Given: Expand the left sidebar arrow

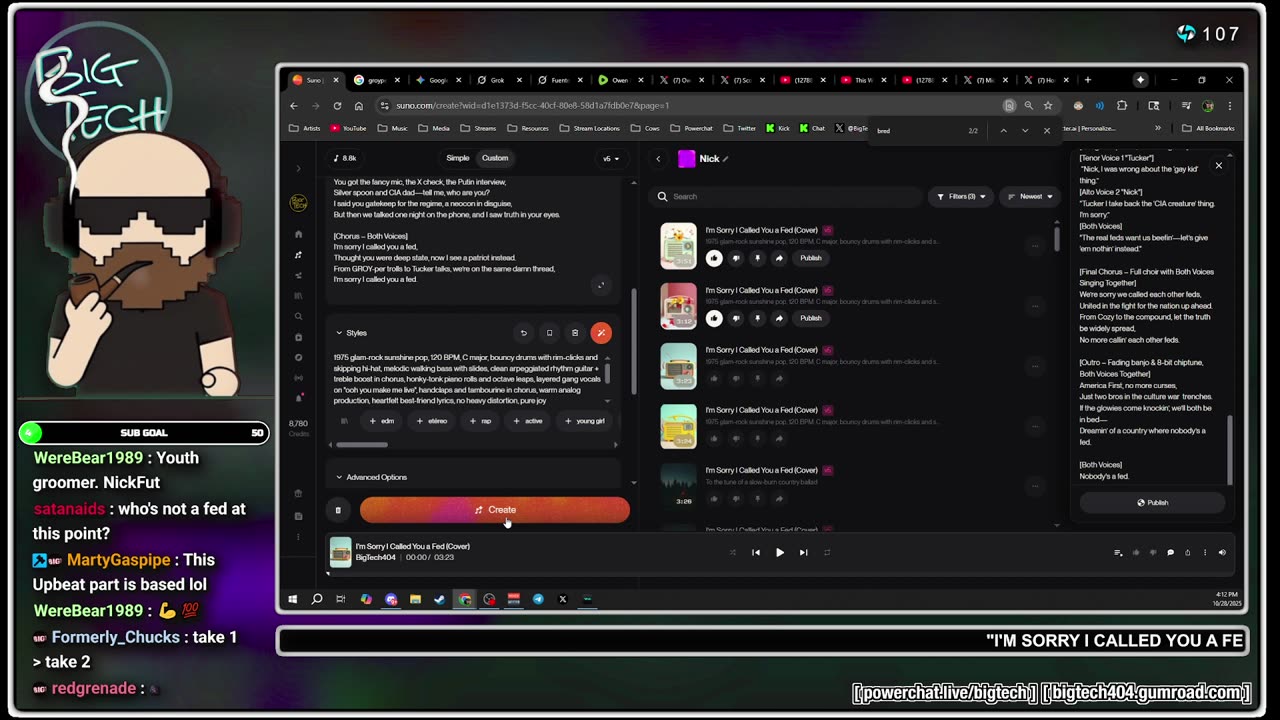Looking at the screenshot, I should tap(298, 168).
